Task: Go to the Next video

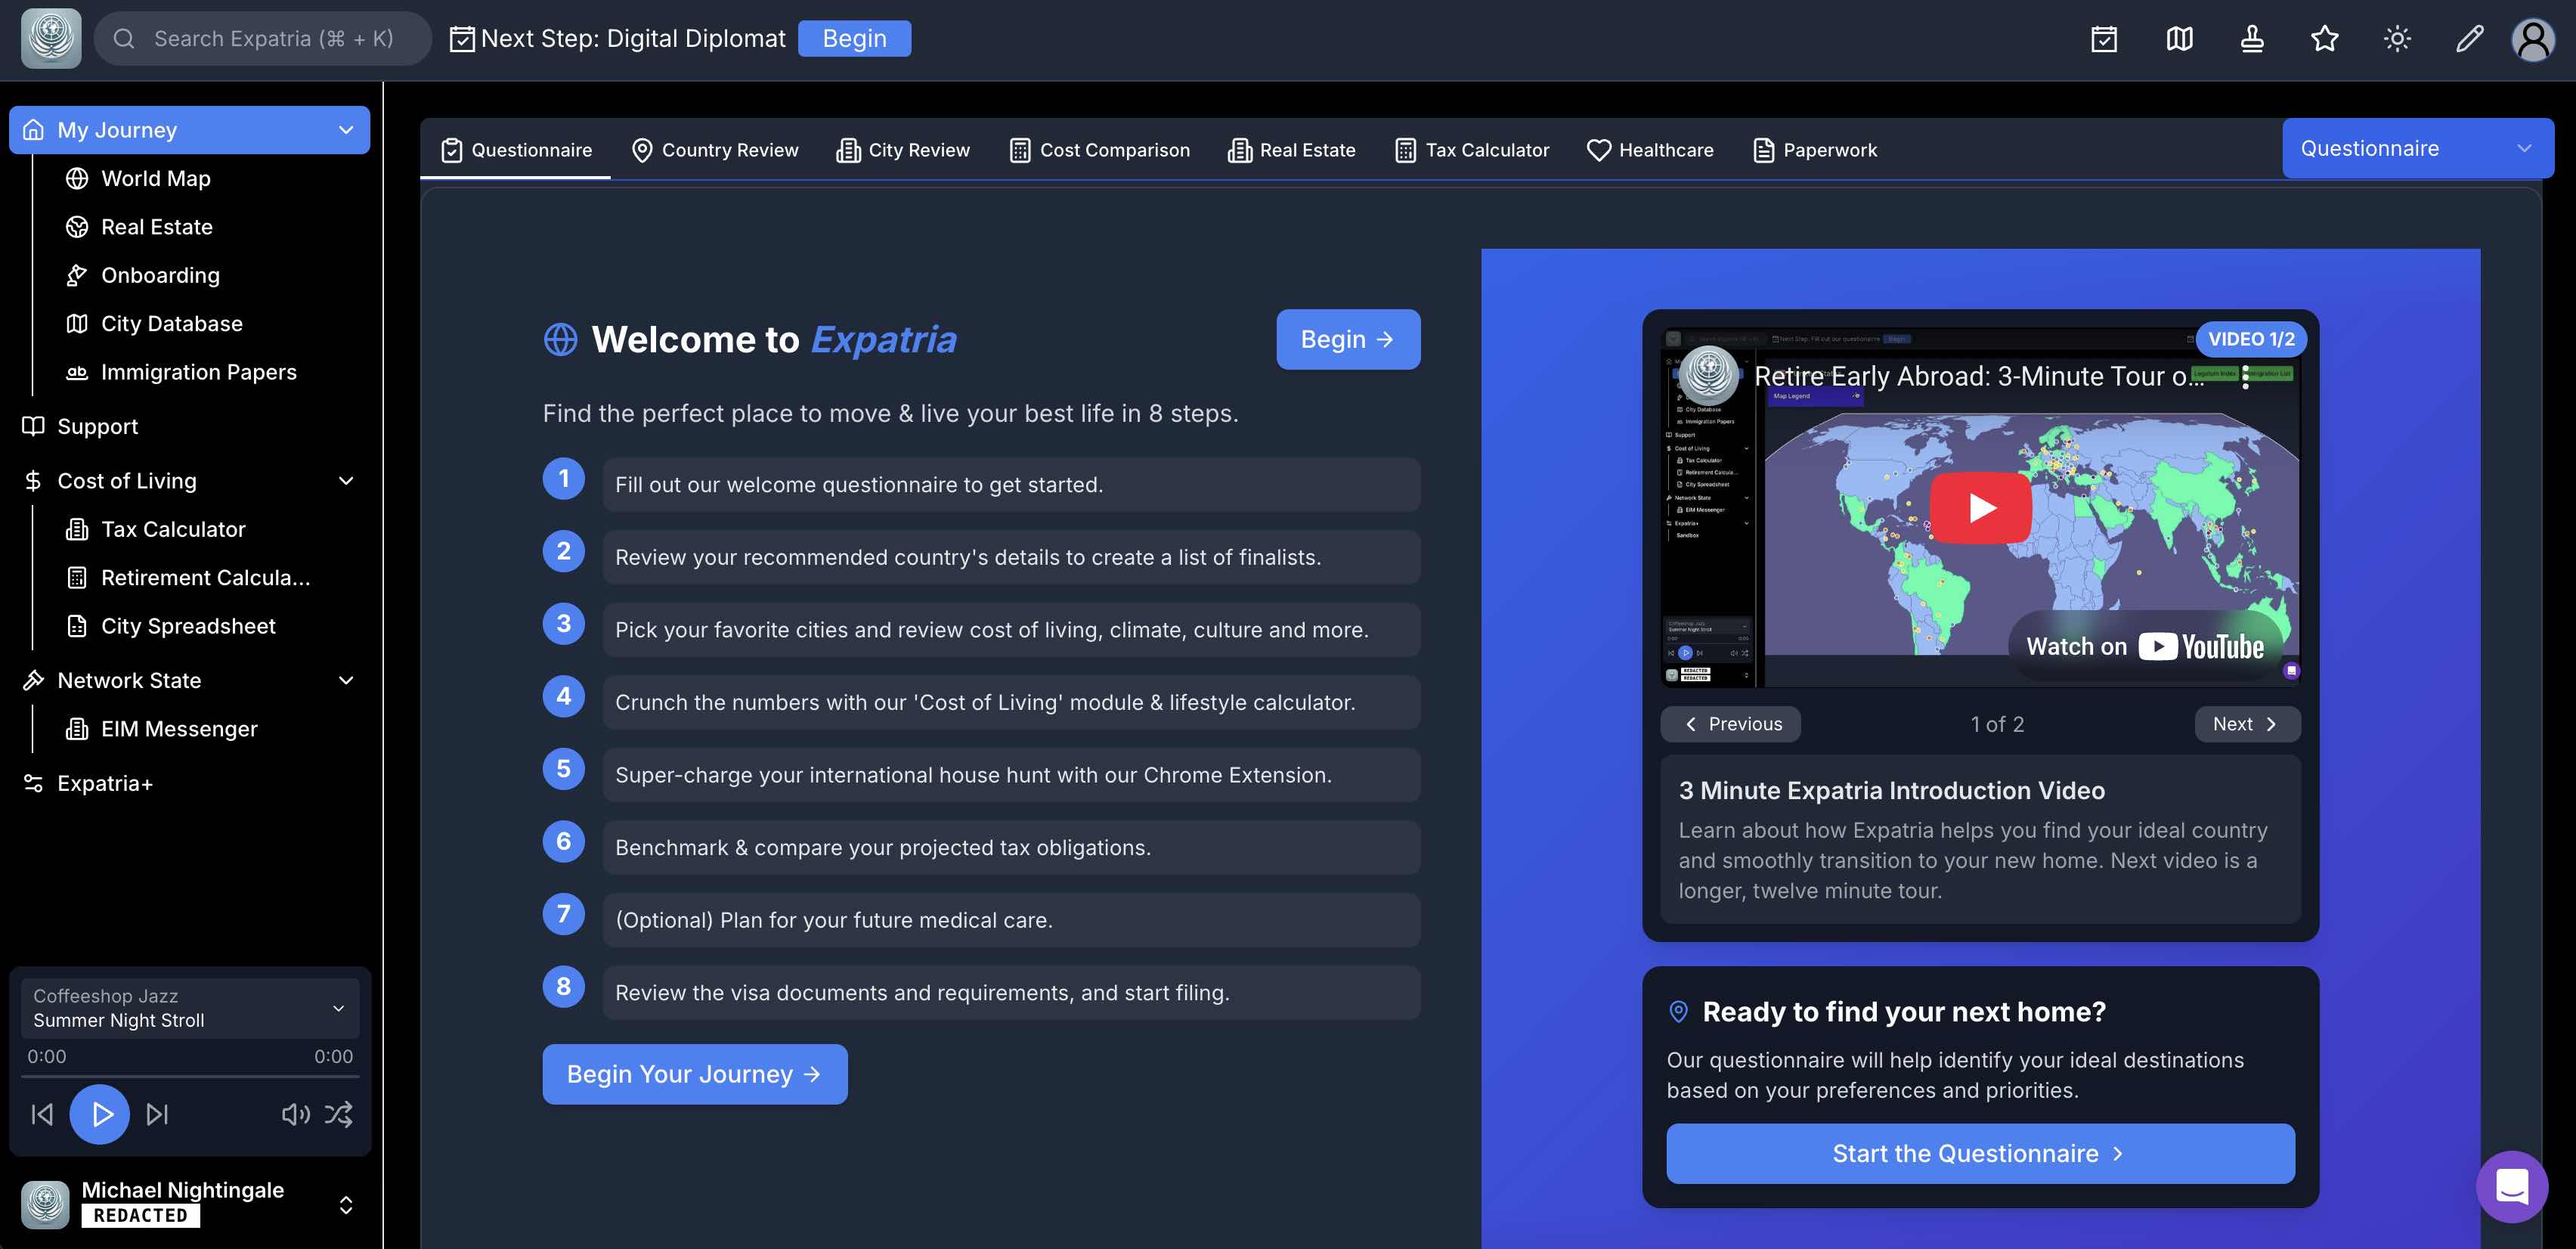Action: coord(2247,724)
